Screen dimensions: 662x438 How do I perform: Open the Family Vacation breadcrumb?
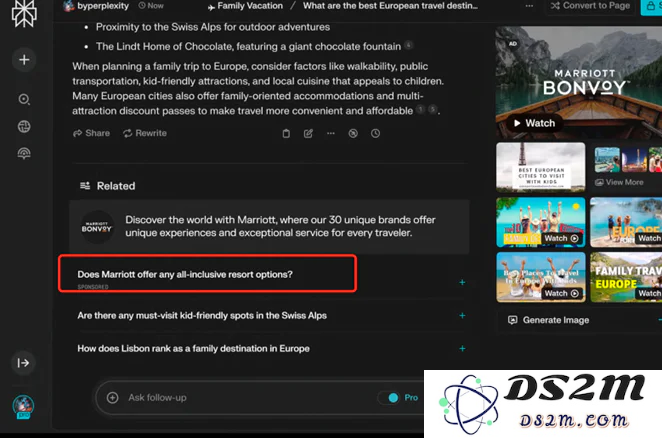(x=245, y=6)
